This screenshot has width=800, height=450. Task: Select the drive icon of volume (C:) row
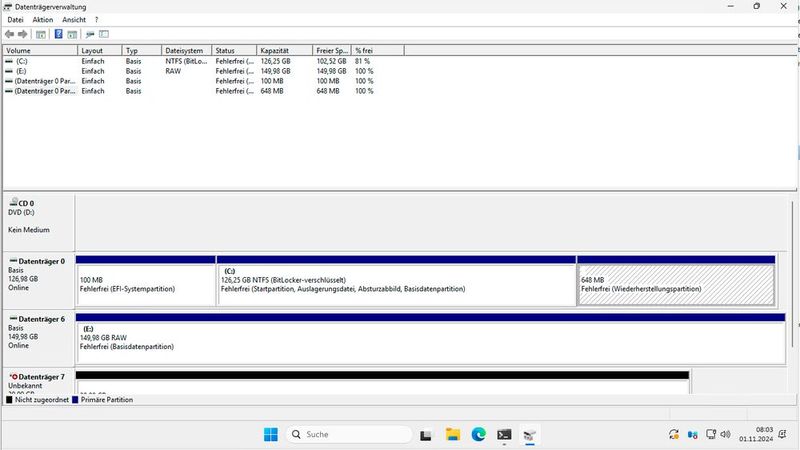click(x=9, y=61)
